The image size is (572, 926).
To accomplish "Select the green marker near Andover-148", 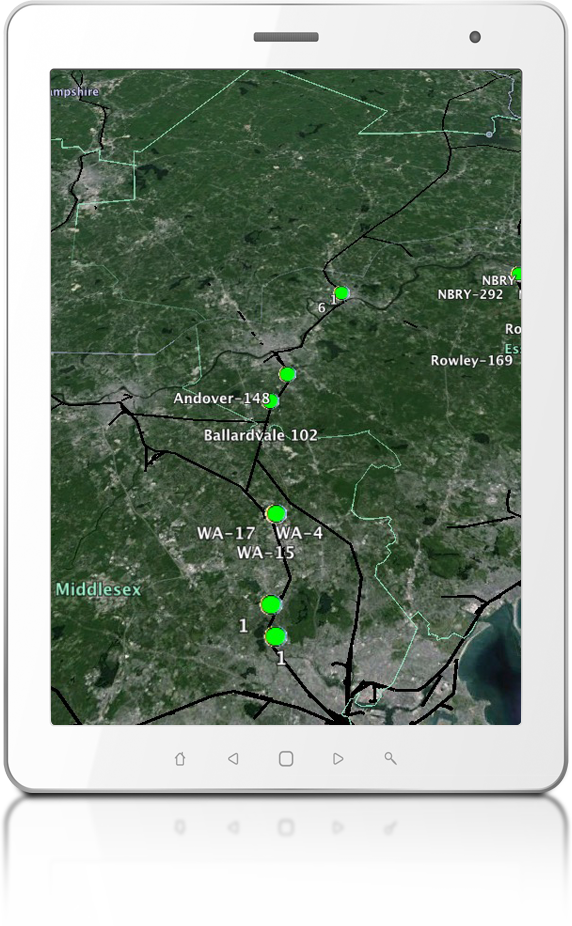I will [271, 401].
